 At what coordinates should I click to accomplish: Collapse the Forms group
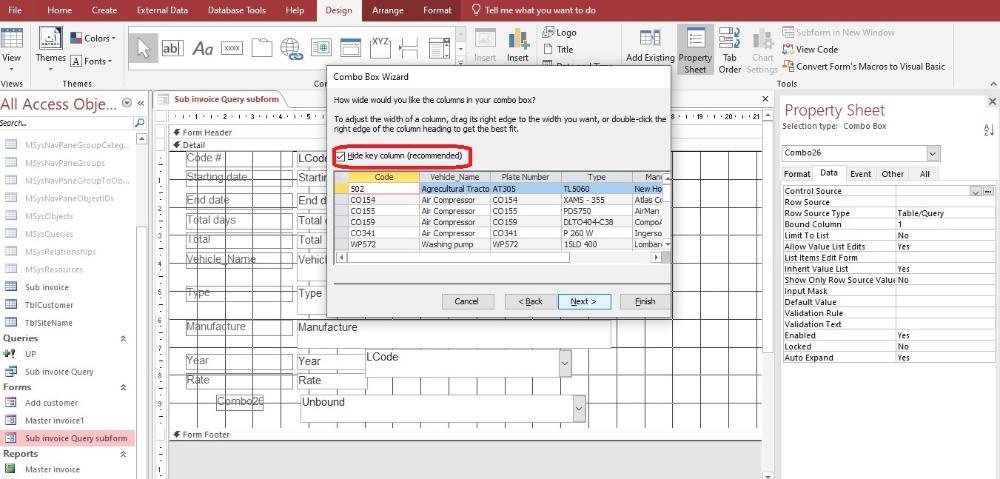click(123, 387)
